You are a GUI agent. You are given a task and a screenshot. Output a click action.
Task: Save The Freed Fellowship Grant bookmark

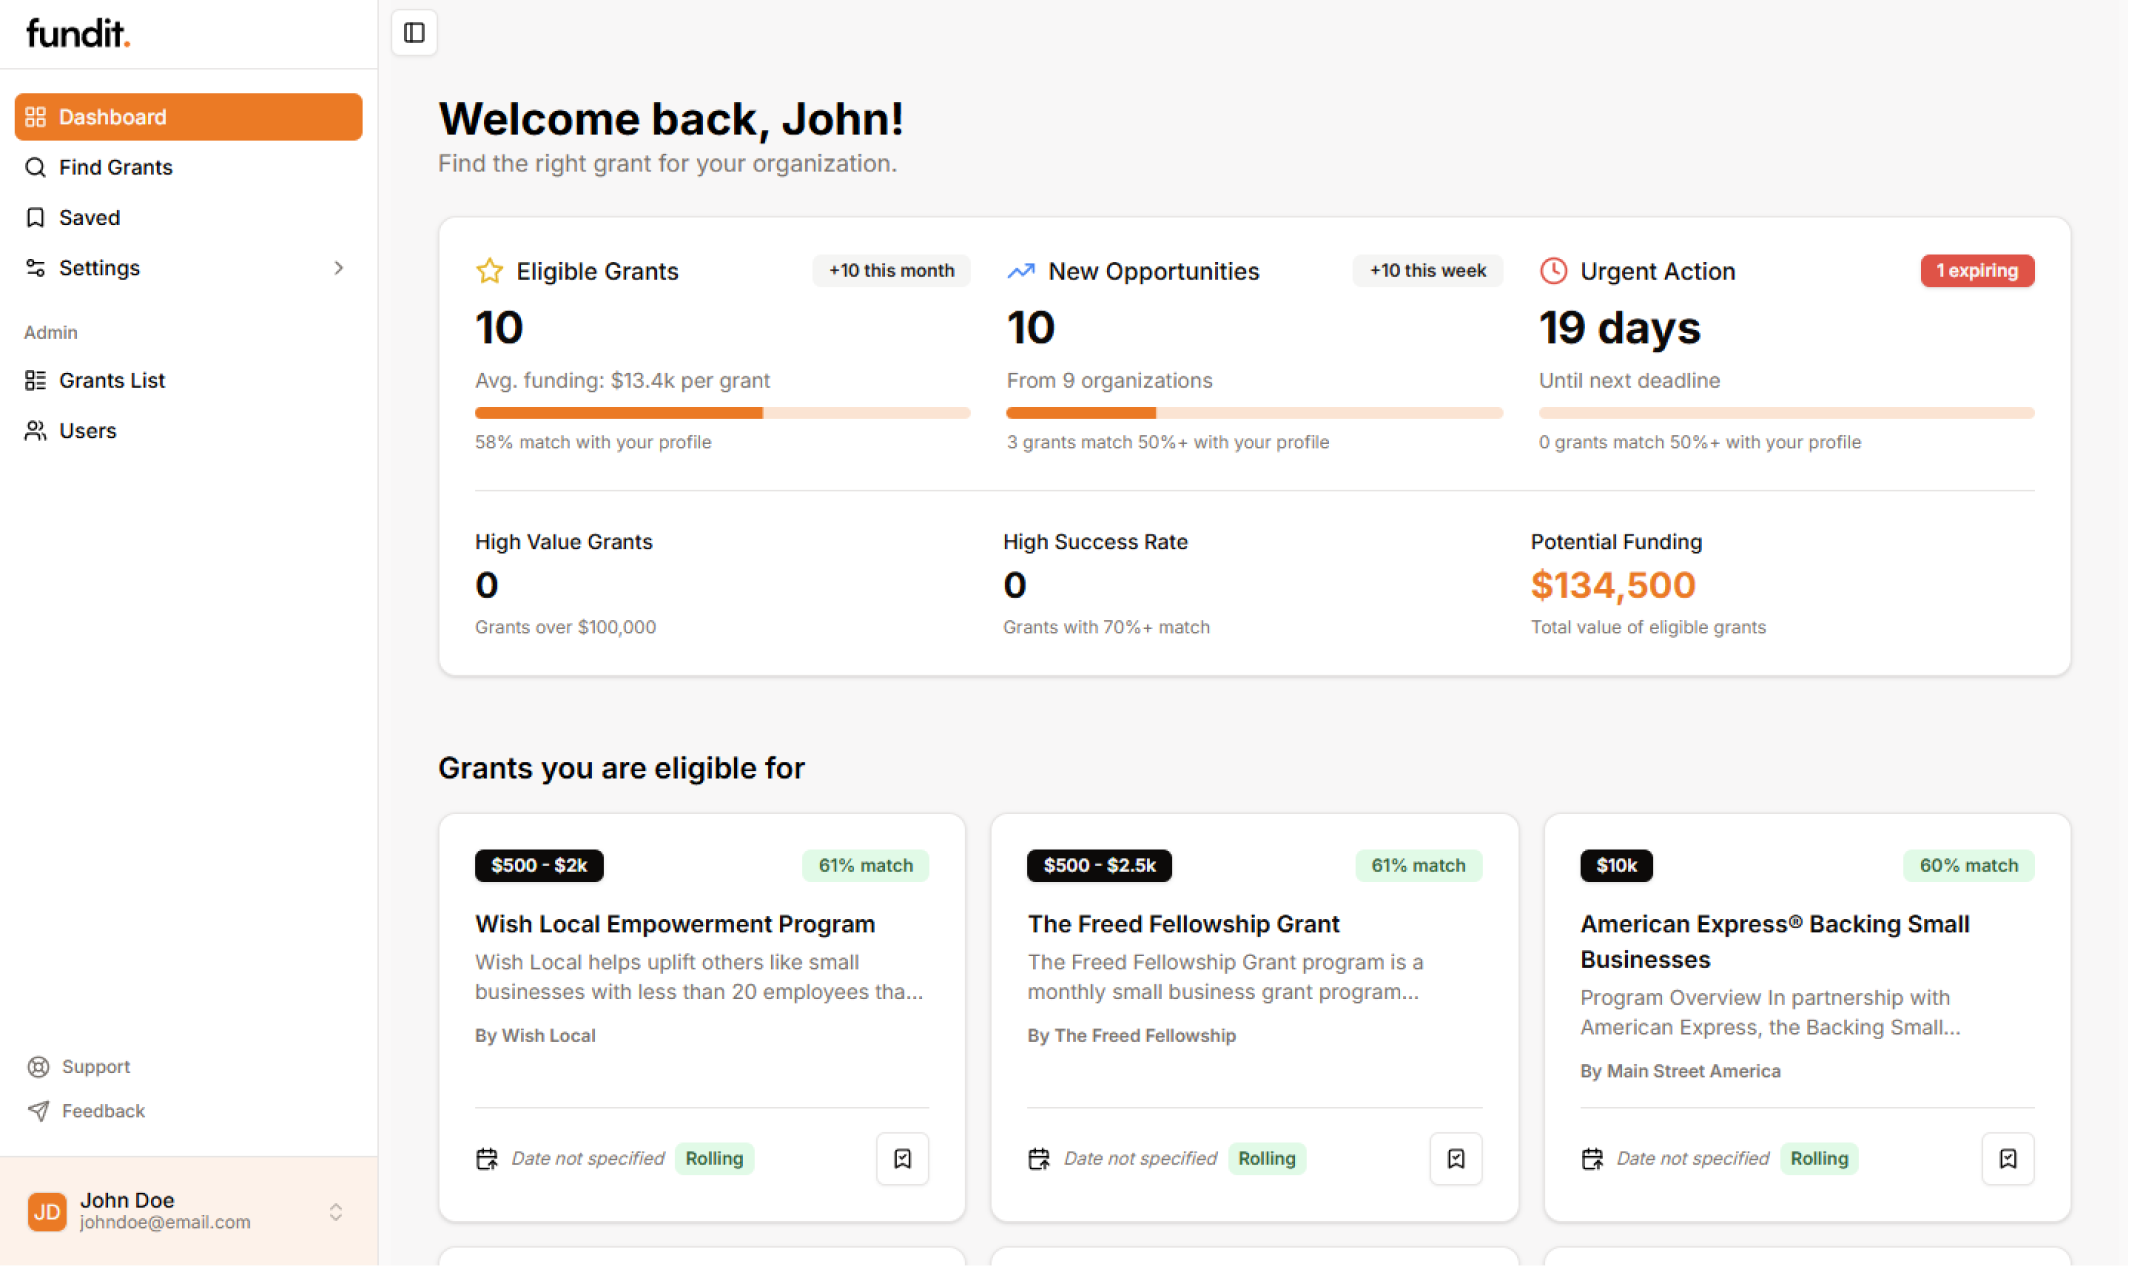click(x=1455, y=1158)
